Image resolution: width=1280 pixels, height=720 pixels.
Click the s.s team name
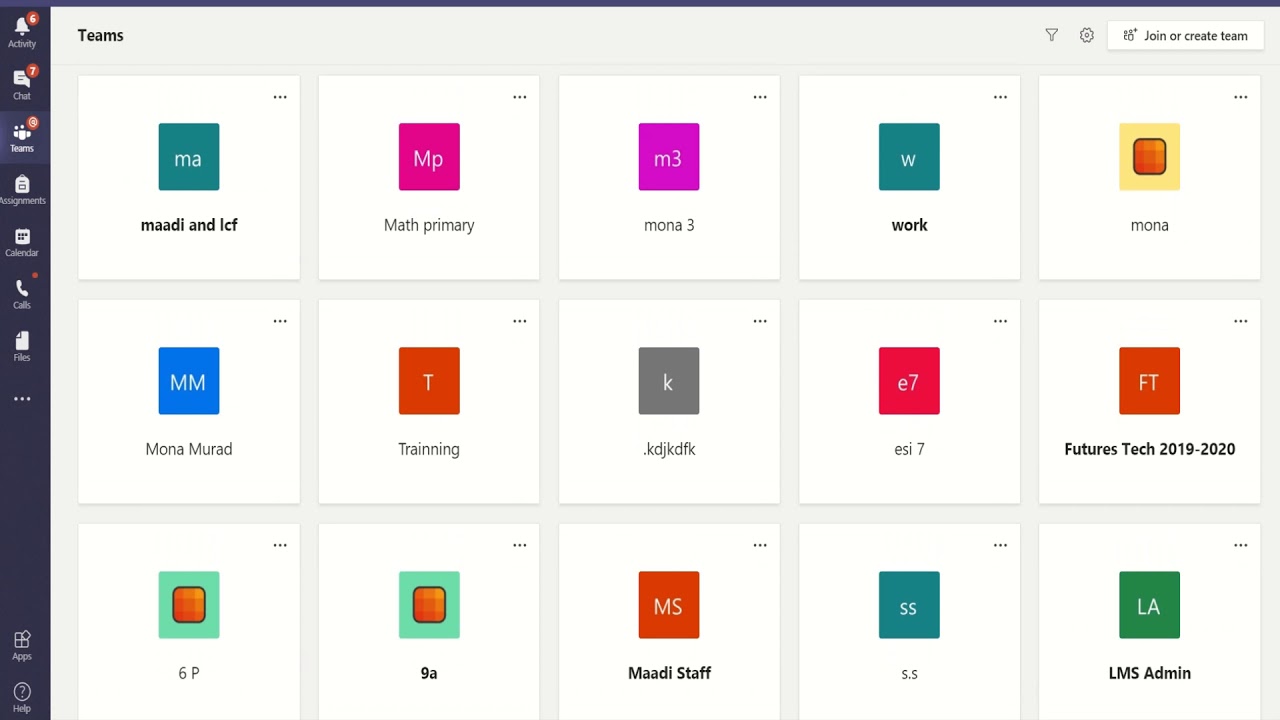coord(909,674)
